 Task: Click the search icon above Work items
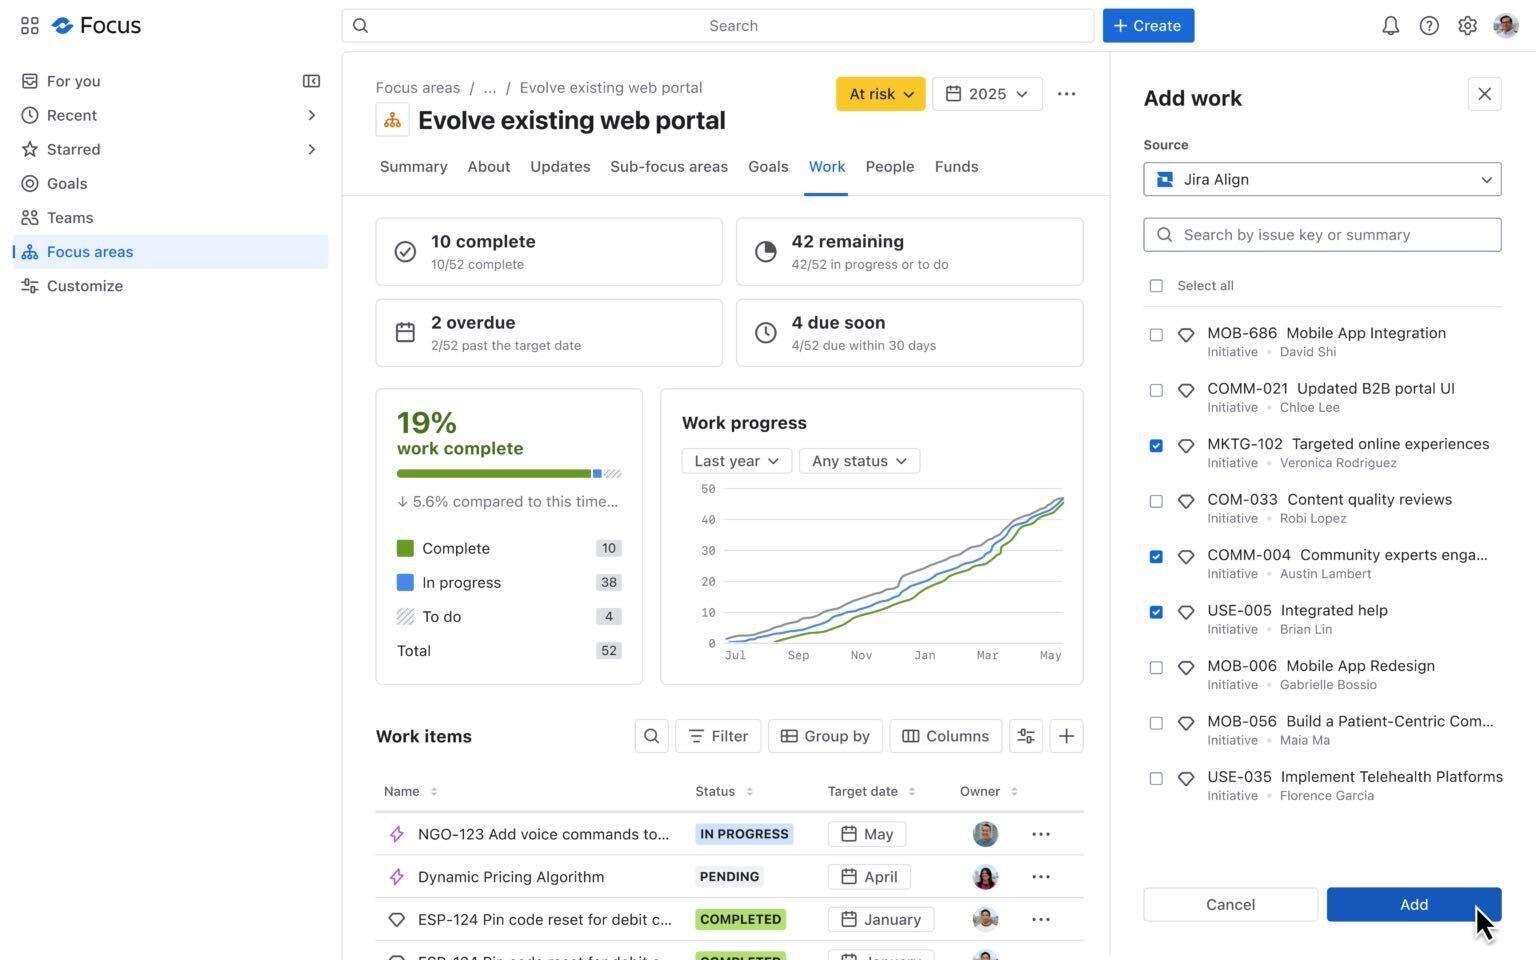point(651,736)
